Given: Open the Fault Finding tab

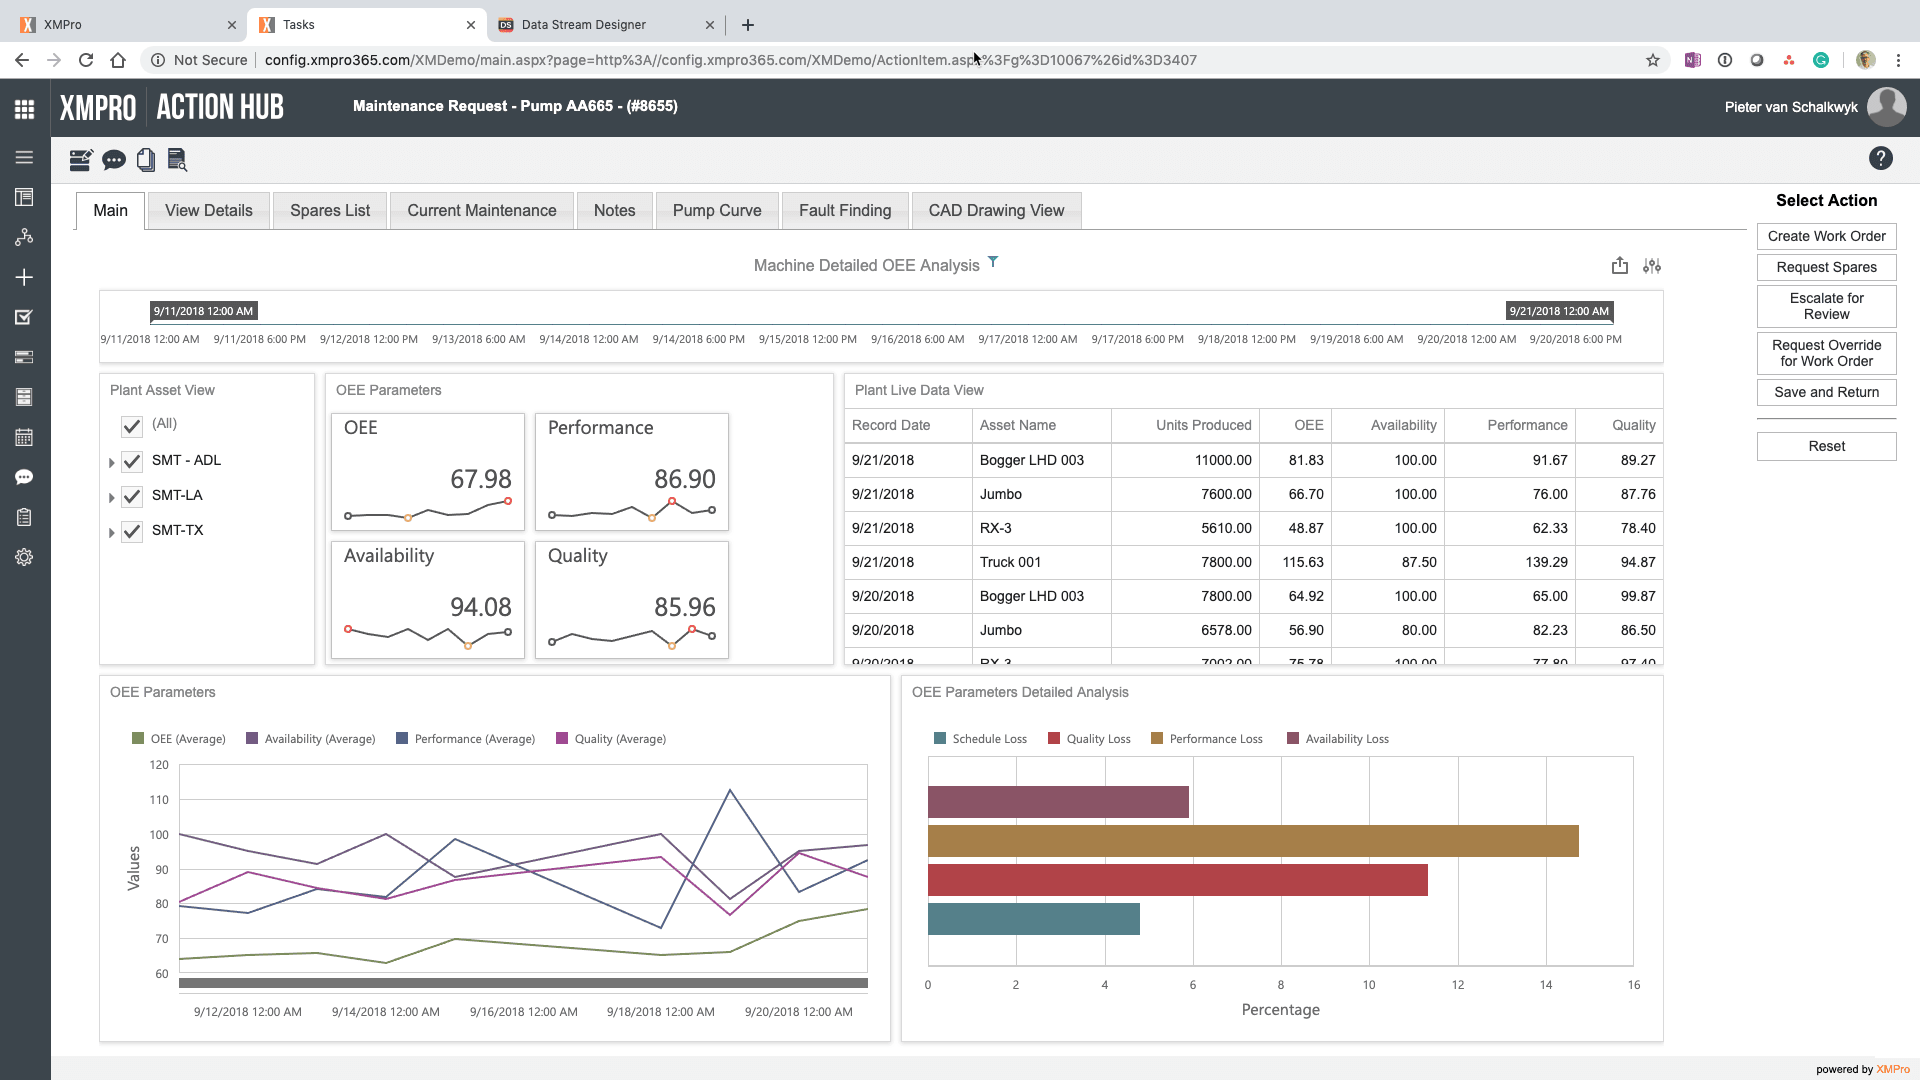Looking at the screenshot, I should pos(845,210).
